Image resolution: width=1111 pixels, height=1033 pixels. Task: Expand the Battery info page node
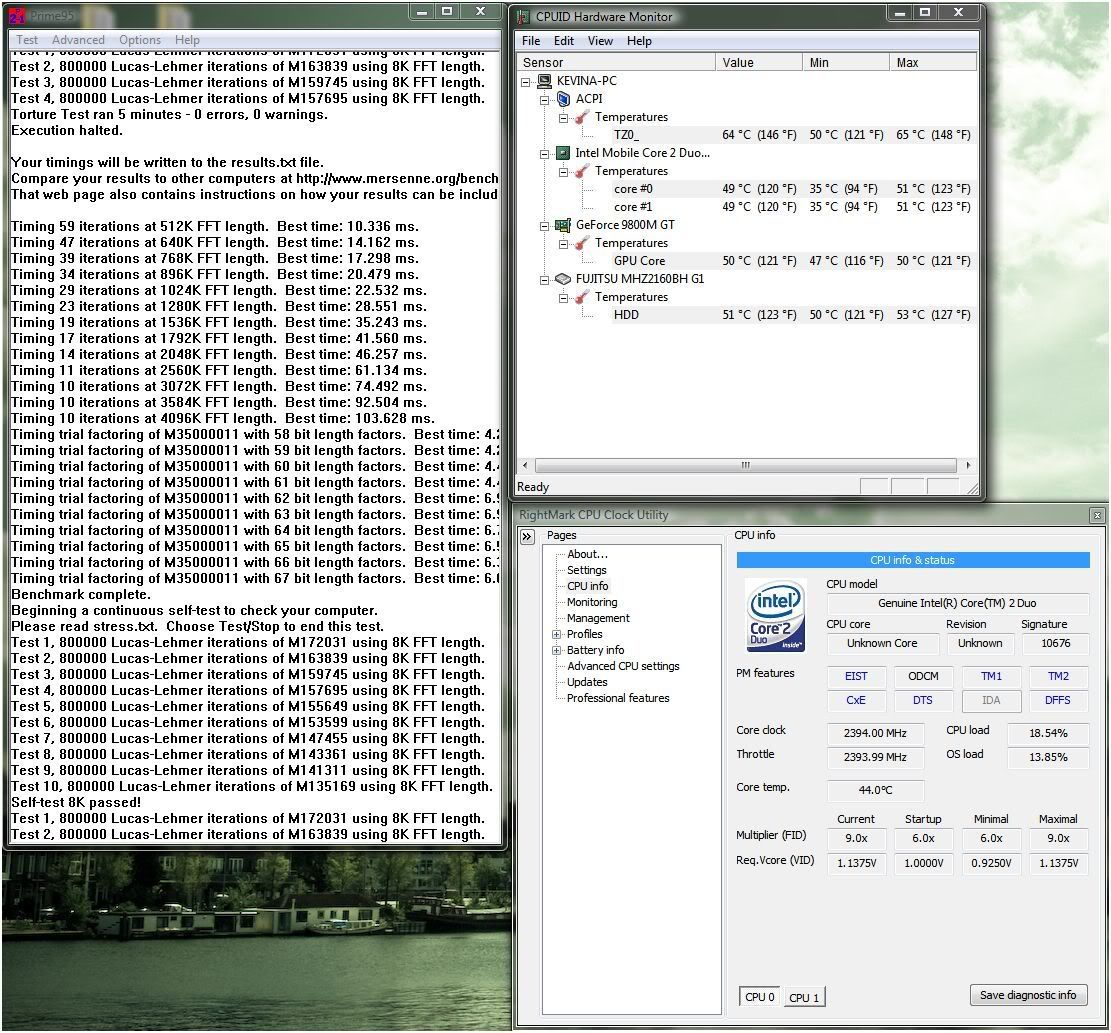tap(557, 650)
